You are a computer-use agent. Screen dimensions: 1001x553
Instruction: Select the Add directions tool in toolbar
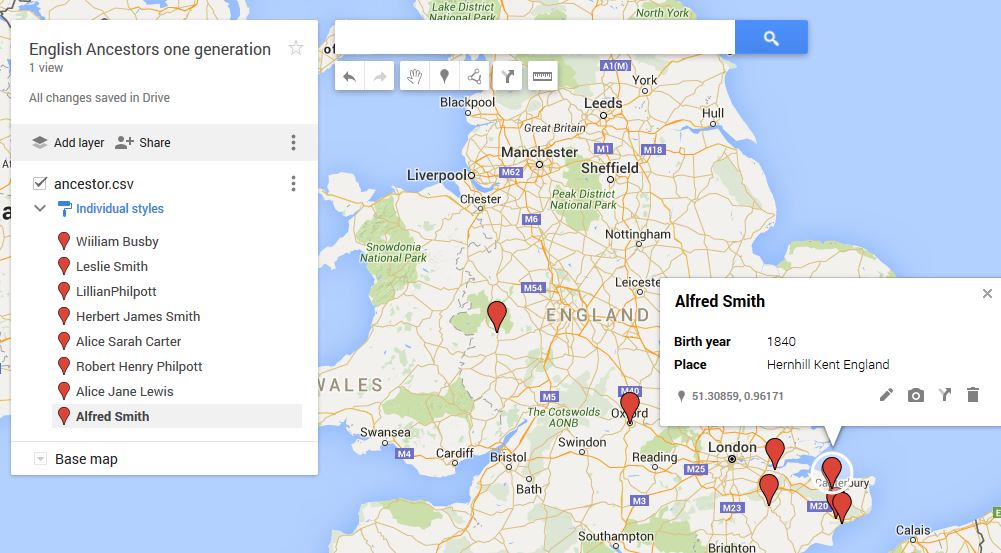coord(508,77)
